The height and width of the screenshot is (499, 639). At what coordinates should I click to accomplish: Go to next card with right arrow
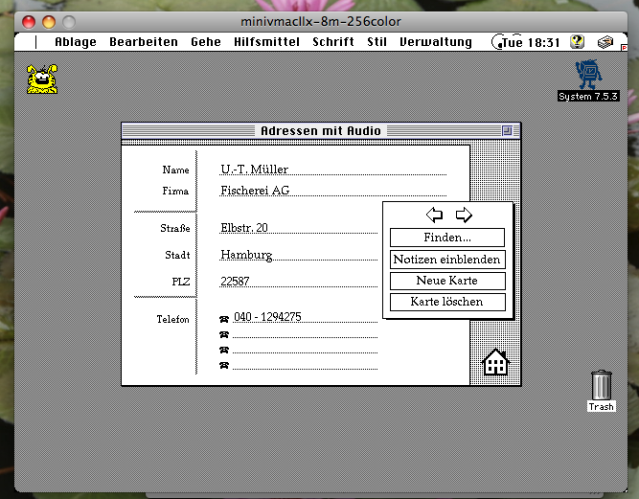[x=464, y=214]
